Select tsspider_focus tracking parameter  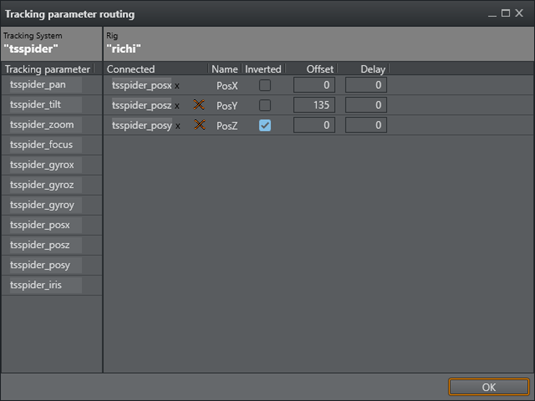tap(46, 145)
